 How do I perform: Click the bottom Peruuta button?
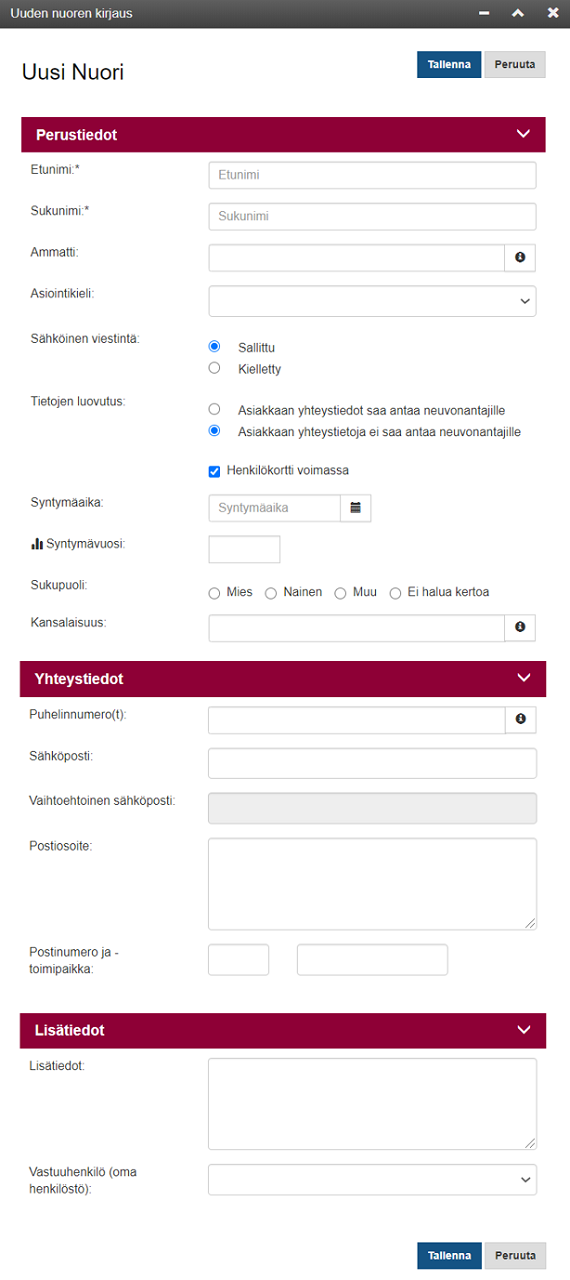point(516,1255)
